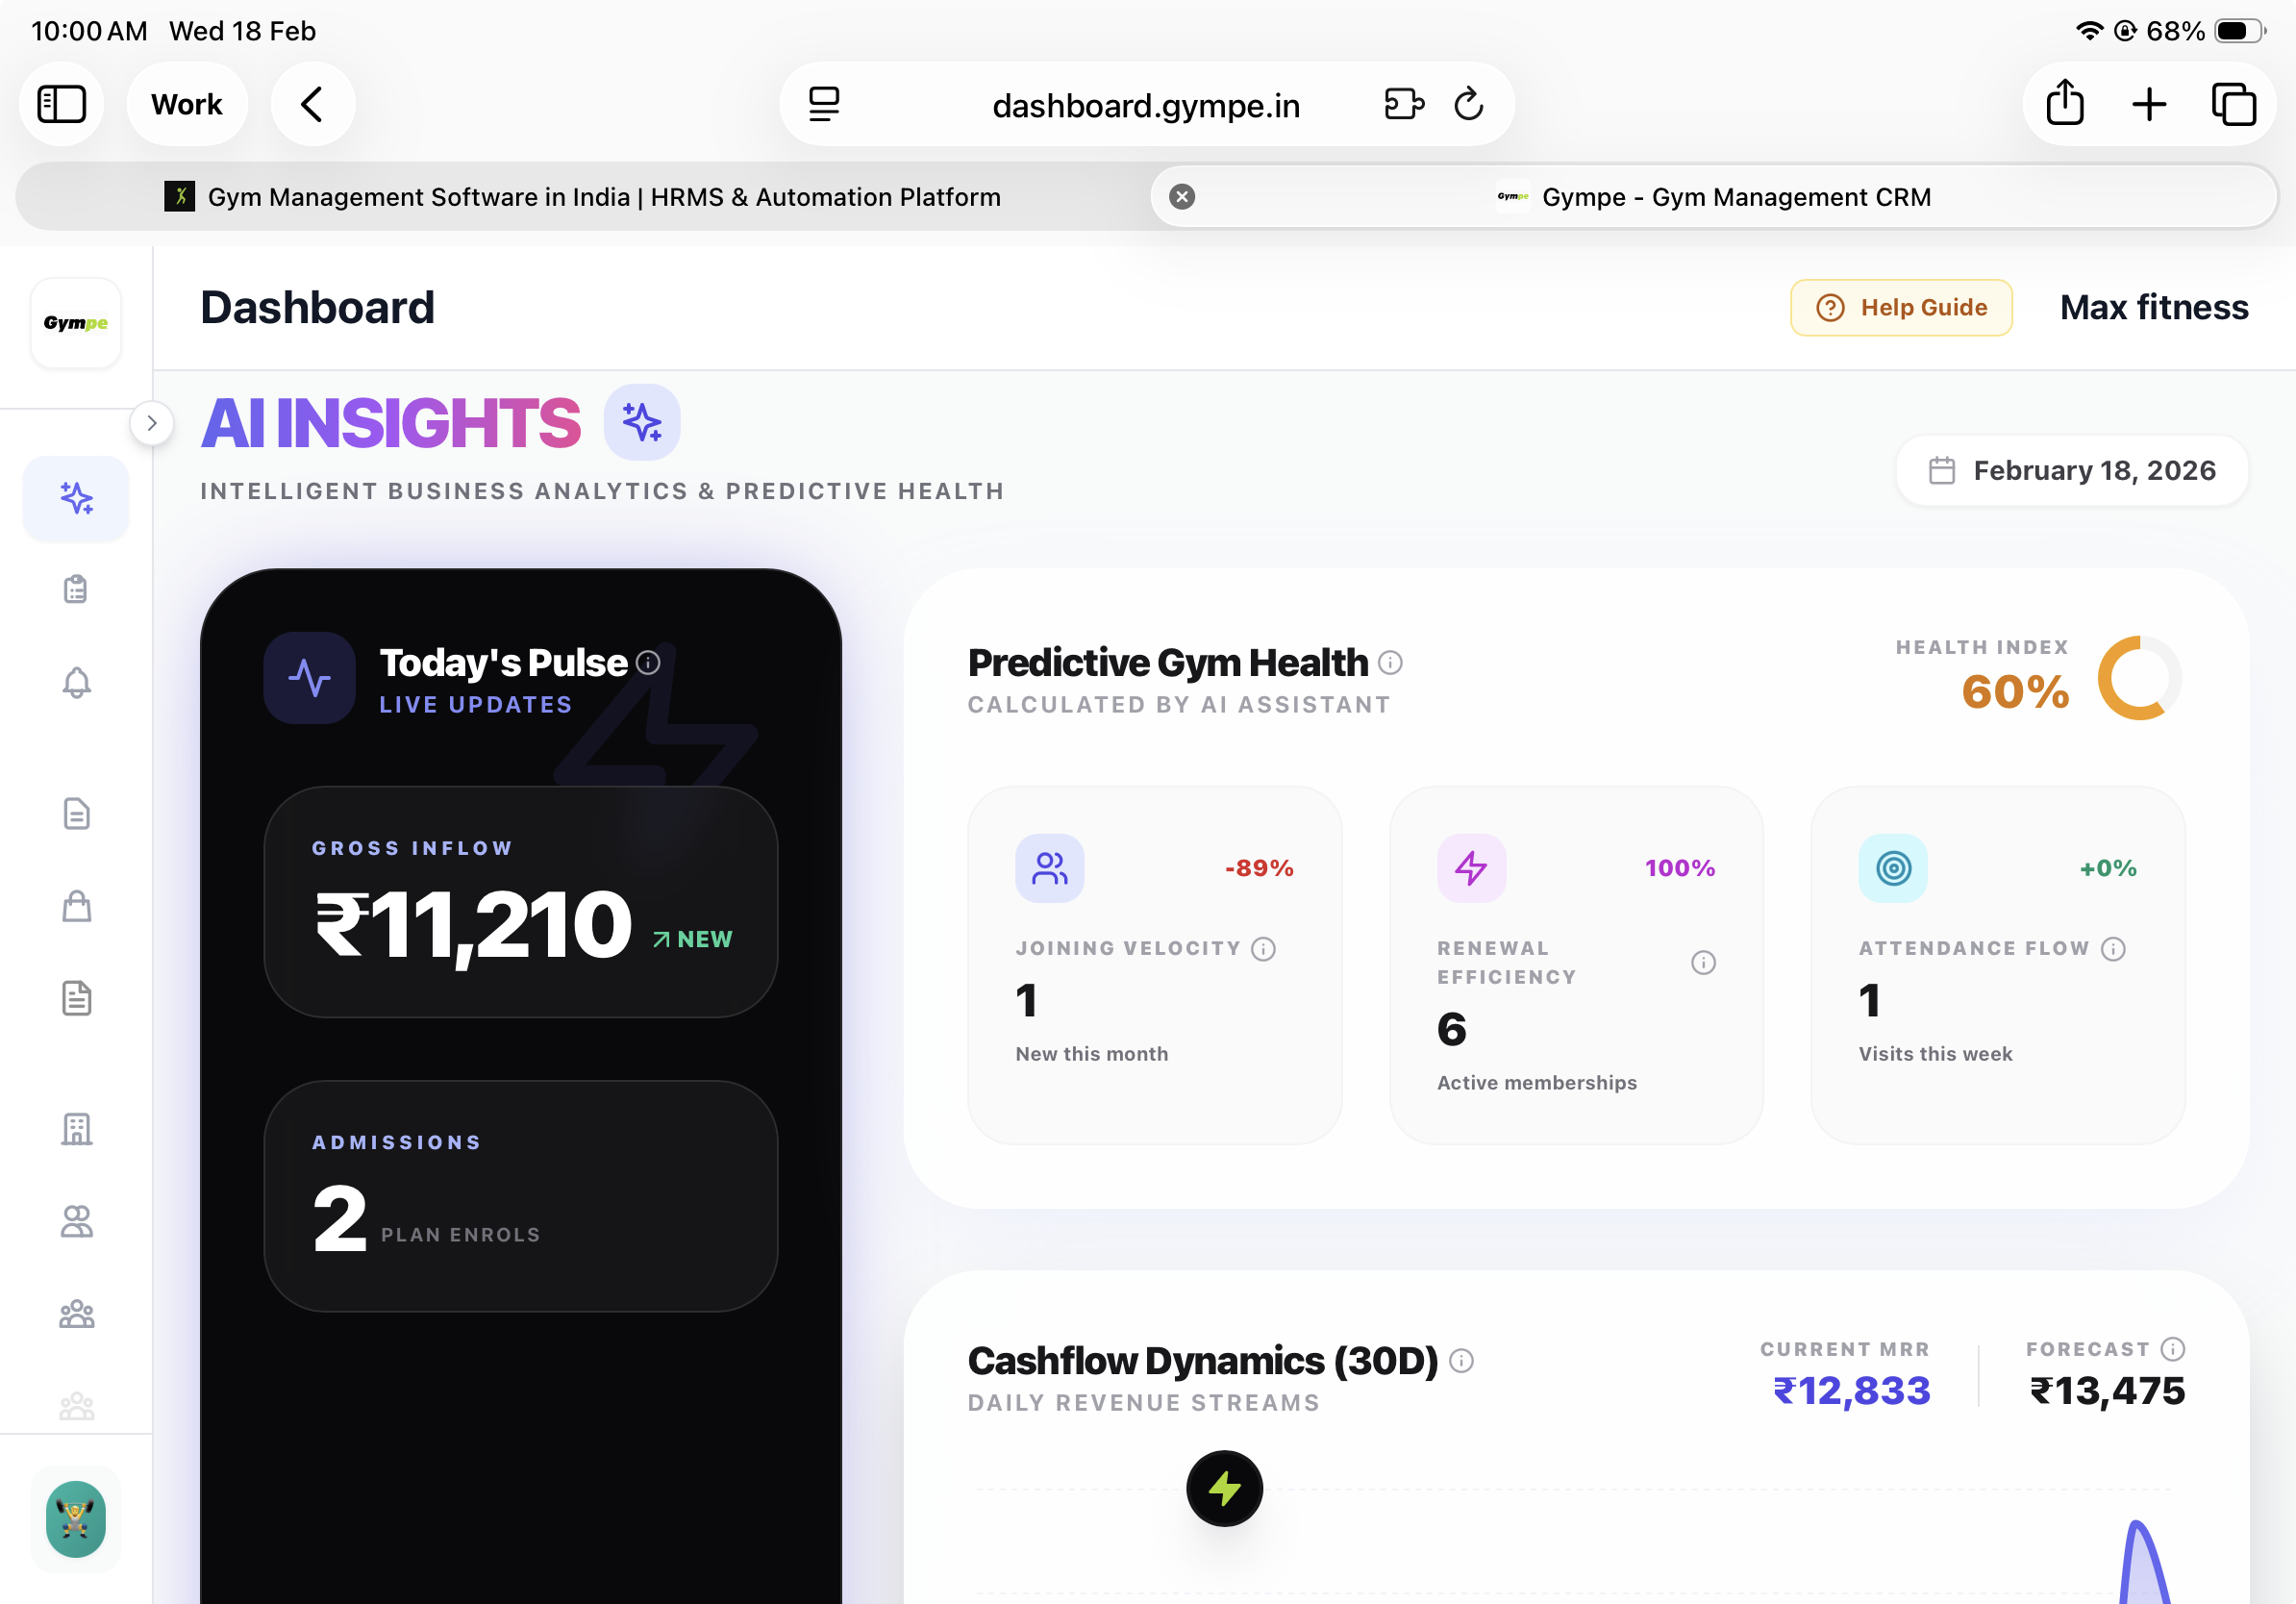The height and width of the screenshot is (1604, 2296).
Task: Open the Work tab group menu
Action: coord(187,104)
